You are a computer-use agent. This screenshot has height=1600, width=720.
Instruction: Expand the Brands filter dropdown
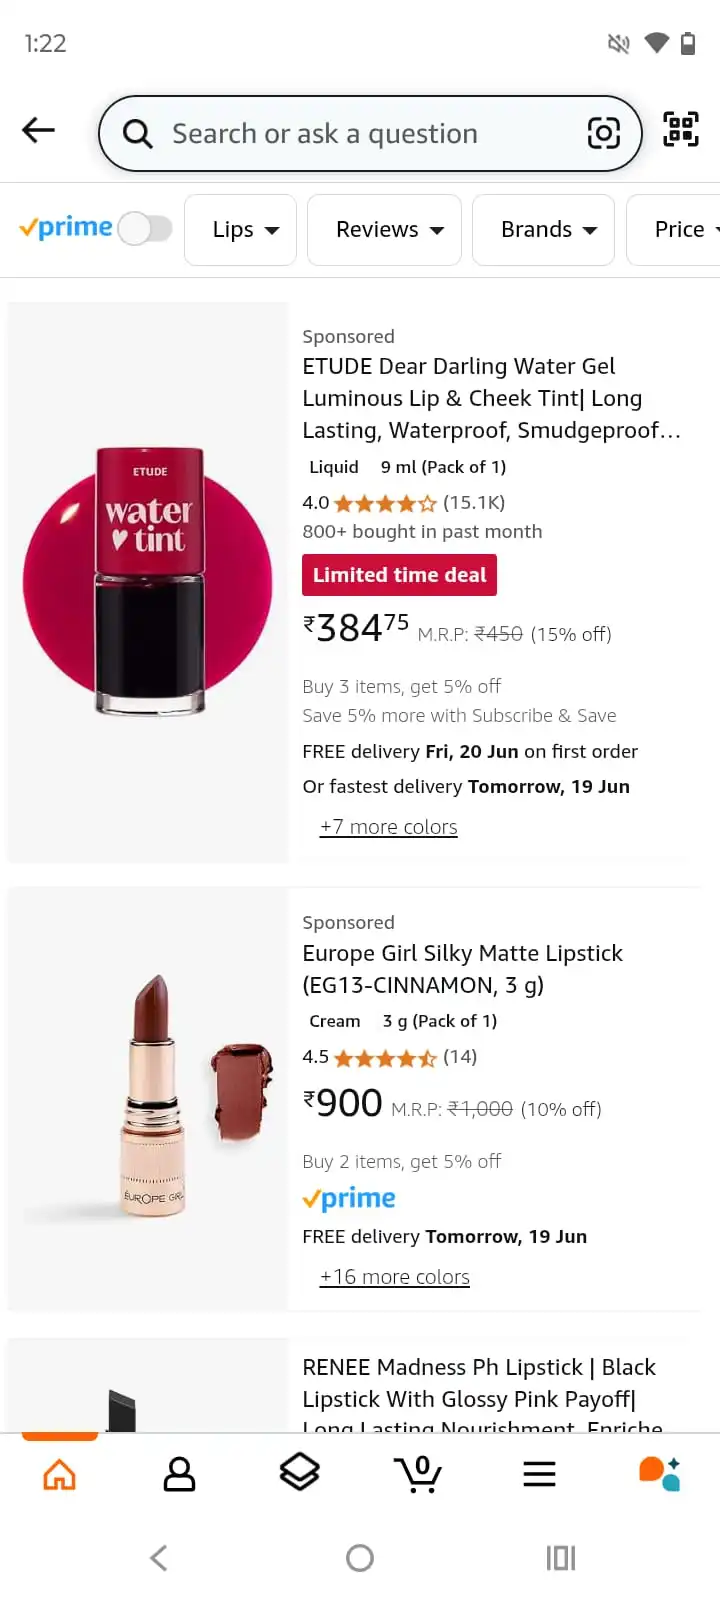[x=543, y=229]
